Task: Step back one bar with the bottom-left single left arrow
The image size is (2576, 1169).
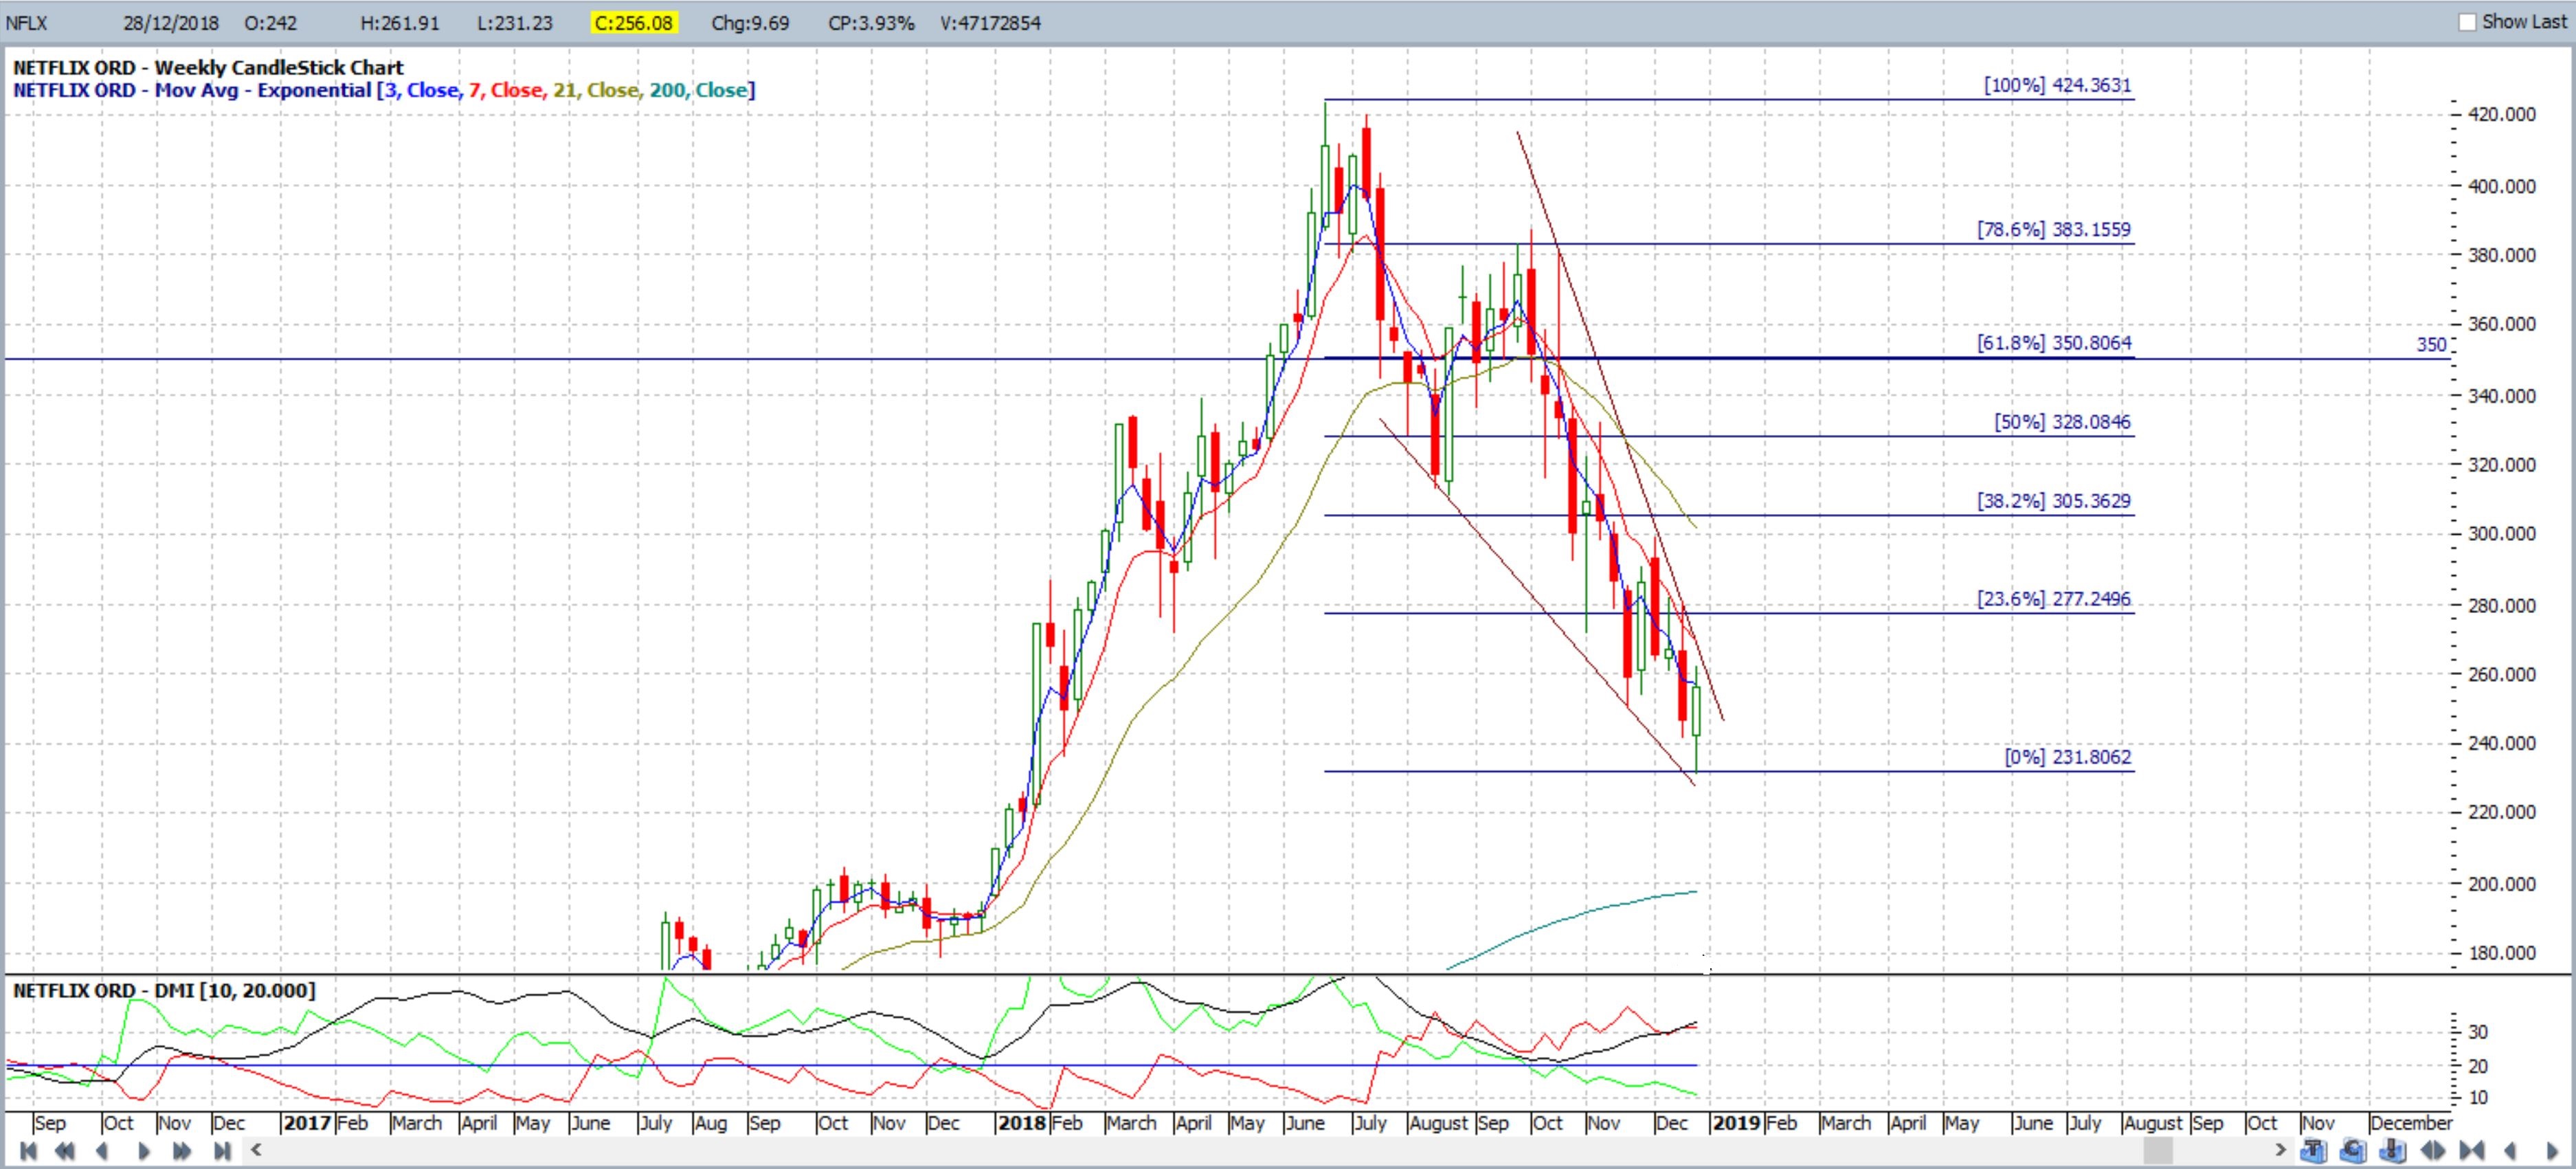Action: coord(102,1150)
